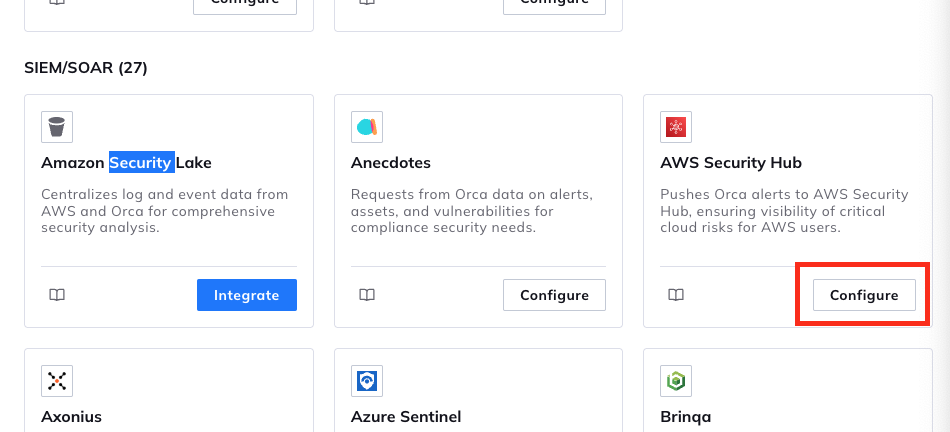Select the Axonius card title

[71, 417]
